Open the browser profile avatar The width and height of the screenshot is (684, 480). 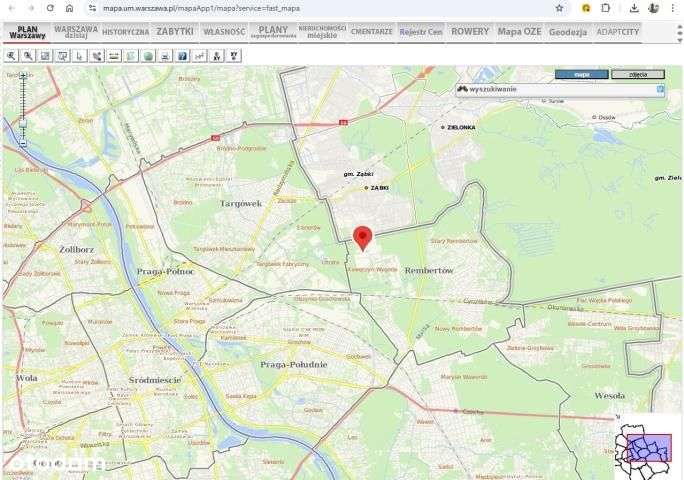(653, 8)
